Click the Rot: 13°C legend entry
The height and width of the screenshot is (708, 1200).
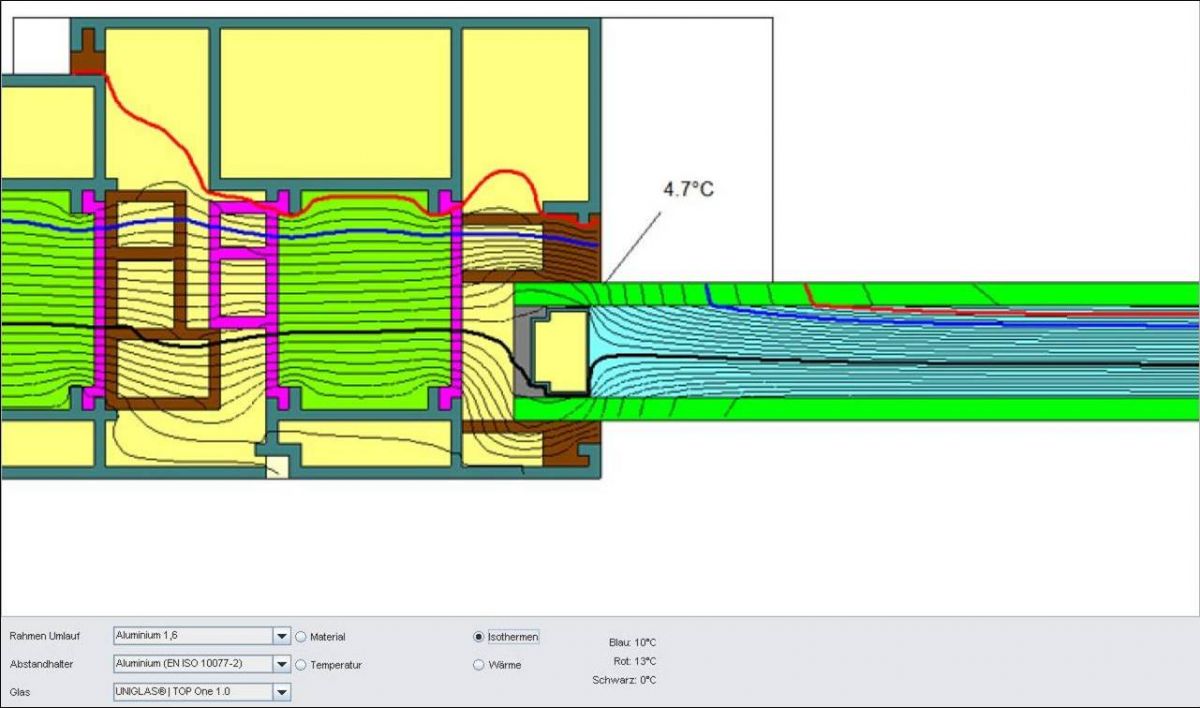634,661
